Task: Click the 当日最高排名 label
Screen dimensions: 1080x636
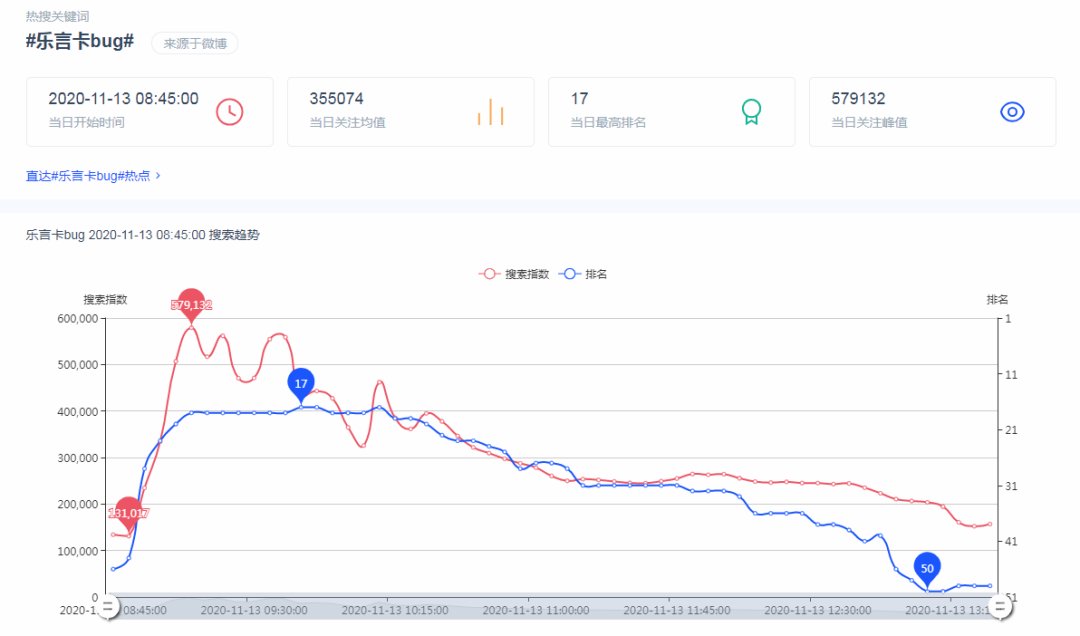Action: (x=608, y=123)
